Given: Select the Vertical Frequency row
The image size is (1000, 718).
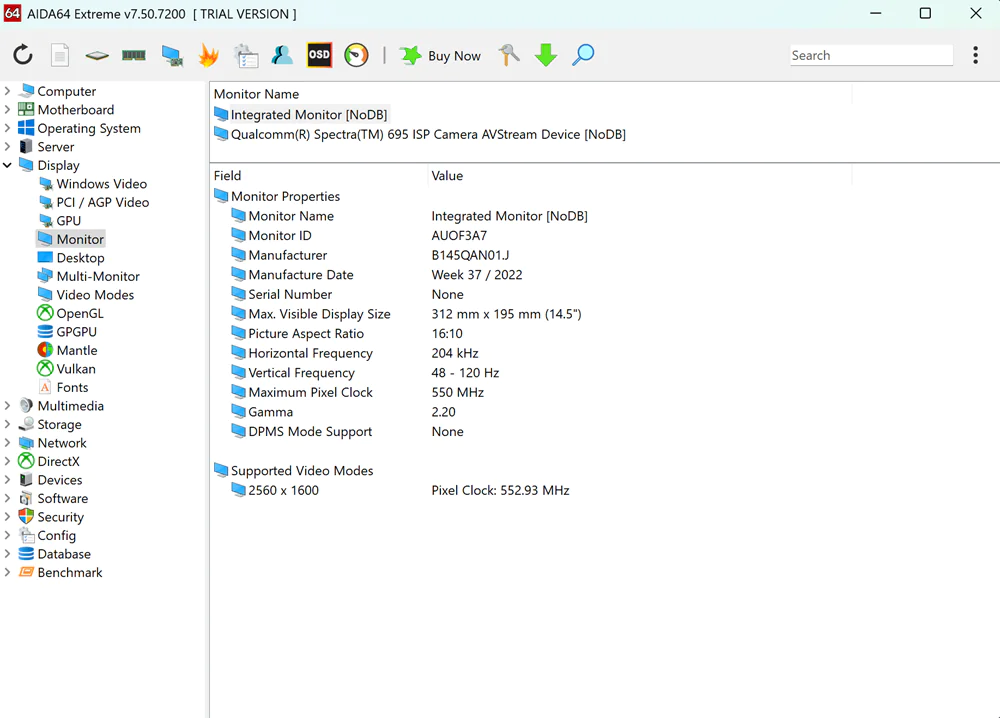Looking at the screenshot, I should point(365,373).
